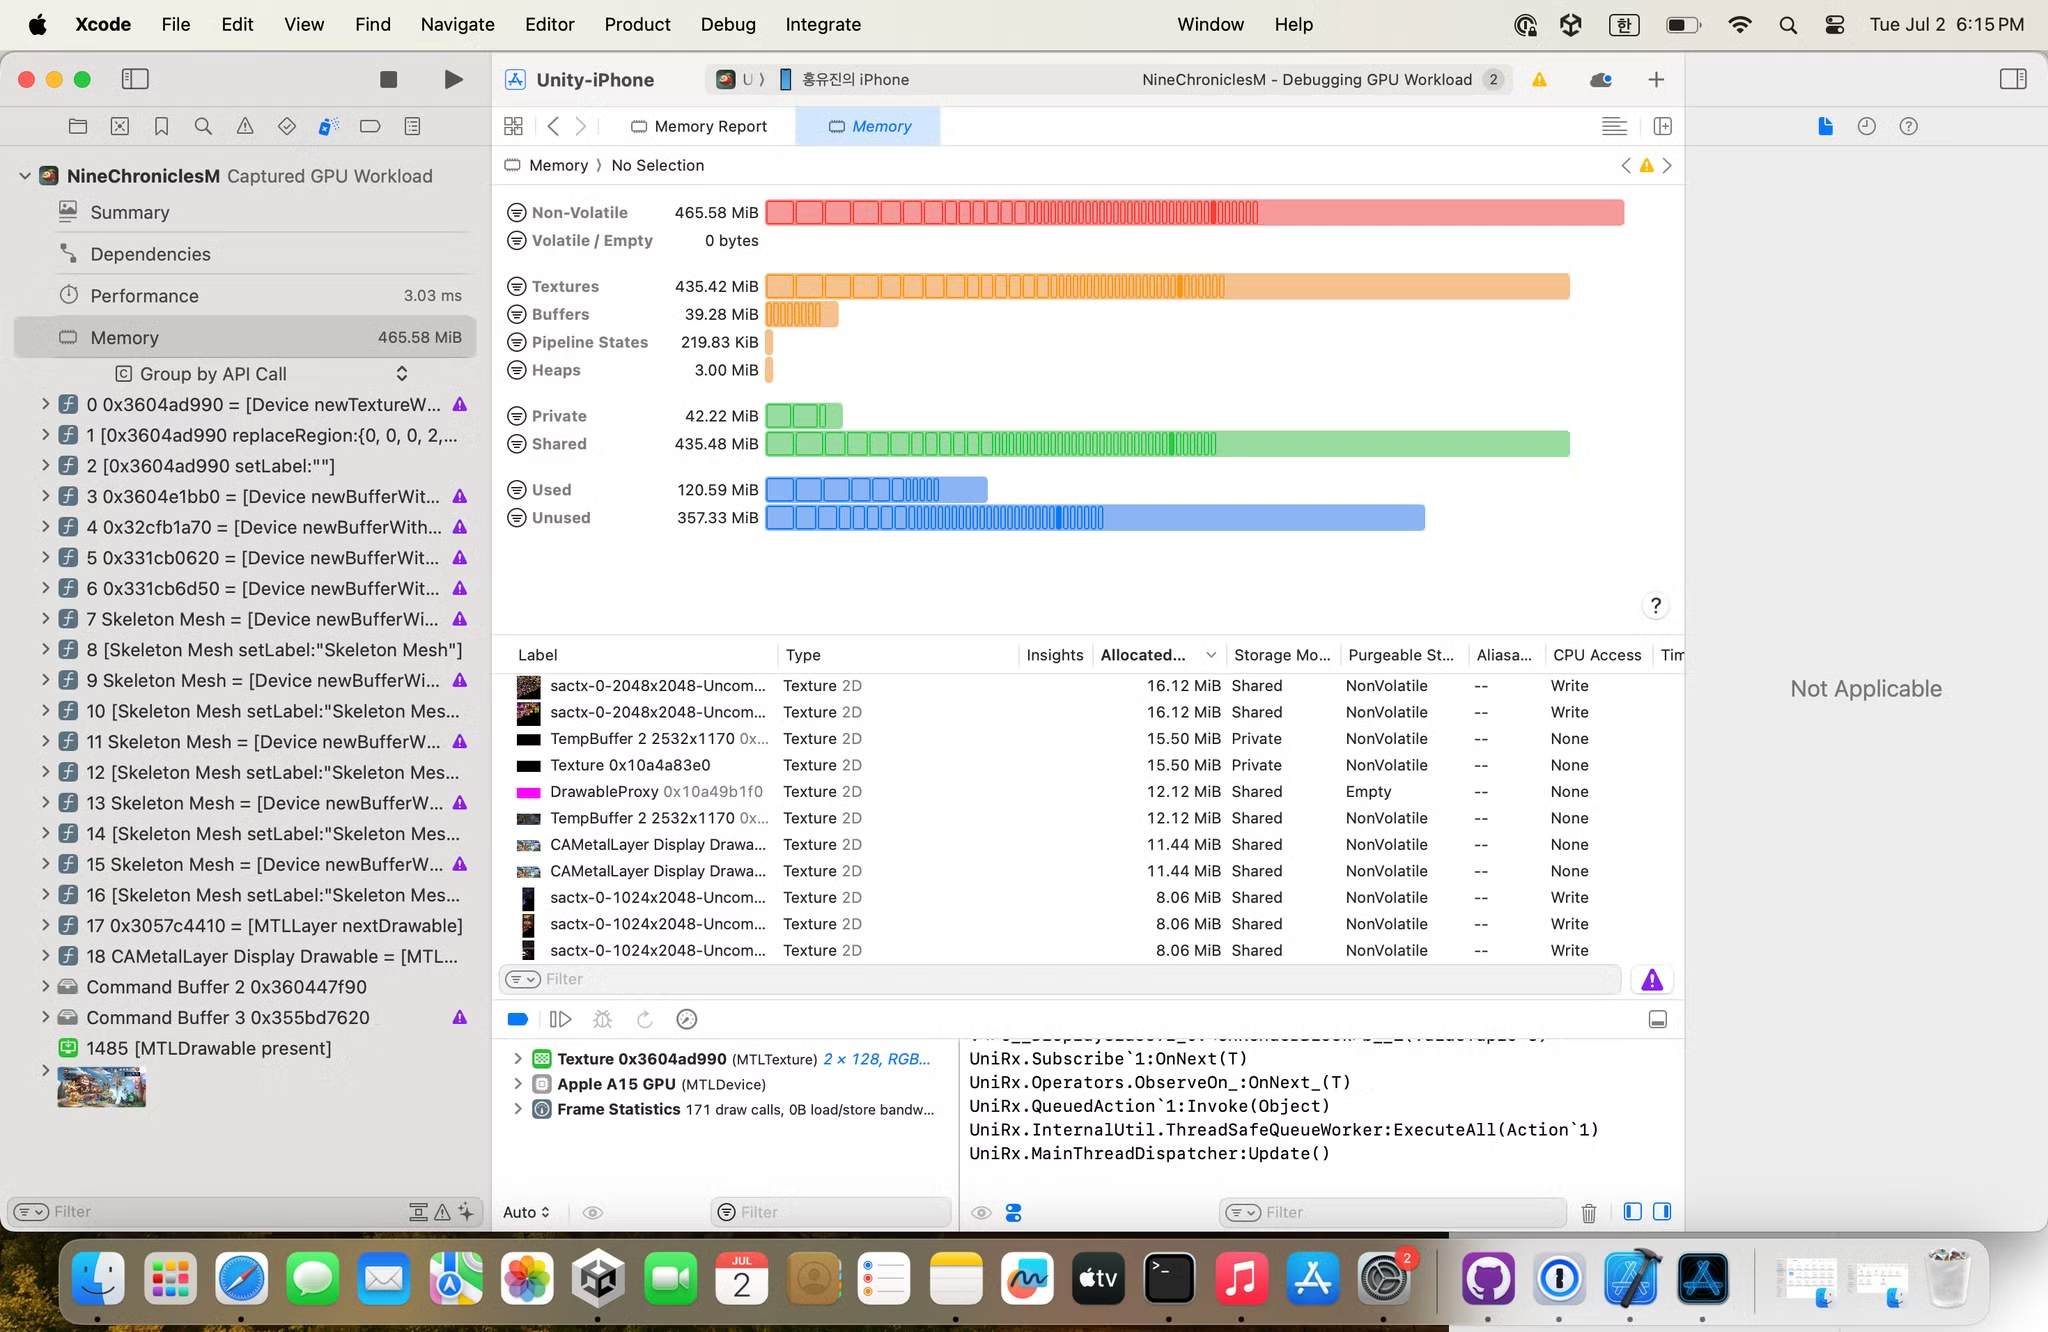Switch to the Memory Report tab
This screenshot has width=2048, height=1332.
[699, 126]
